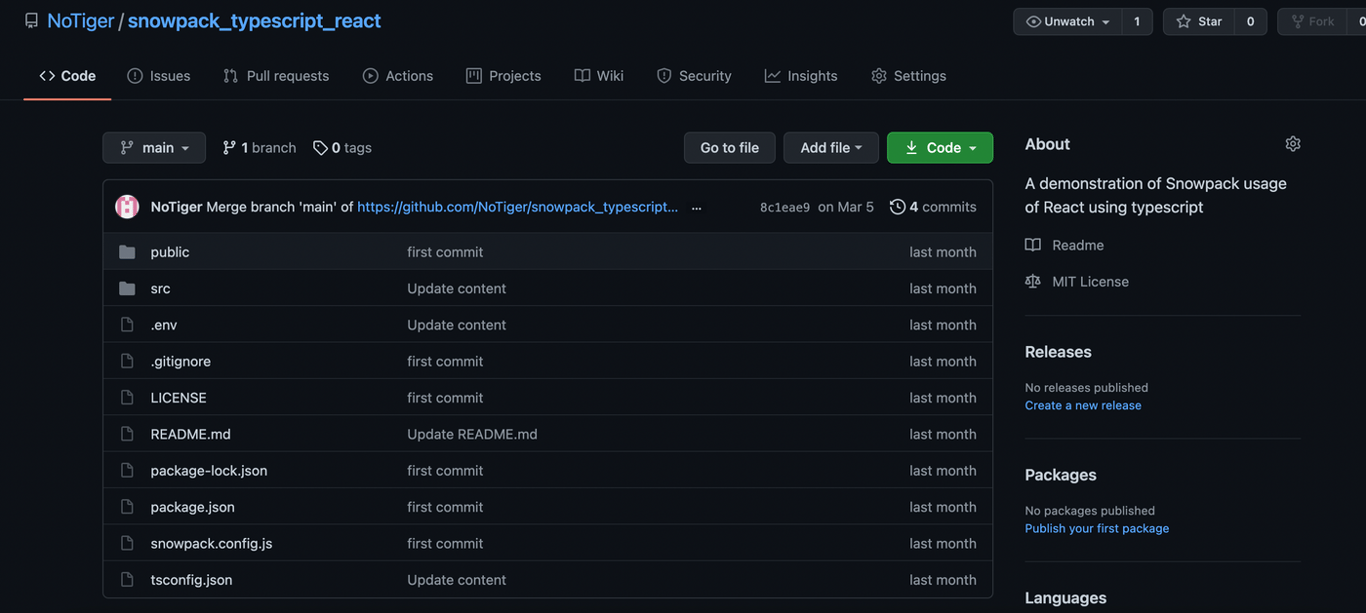Open the README.md file

pos(191,434)
